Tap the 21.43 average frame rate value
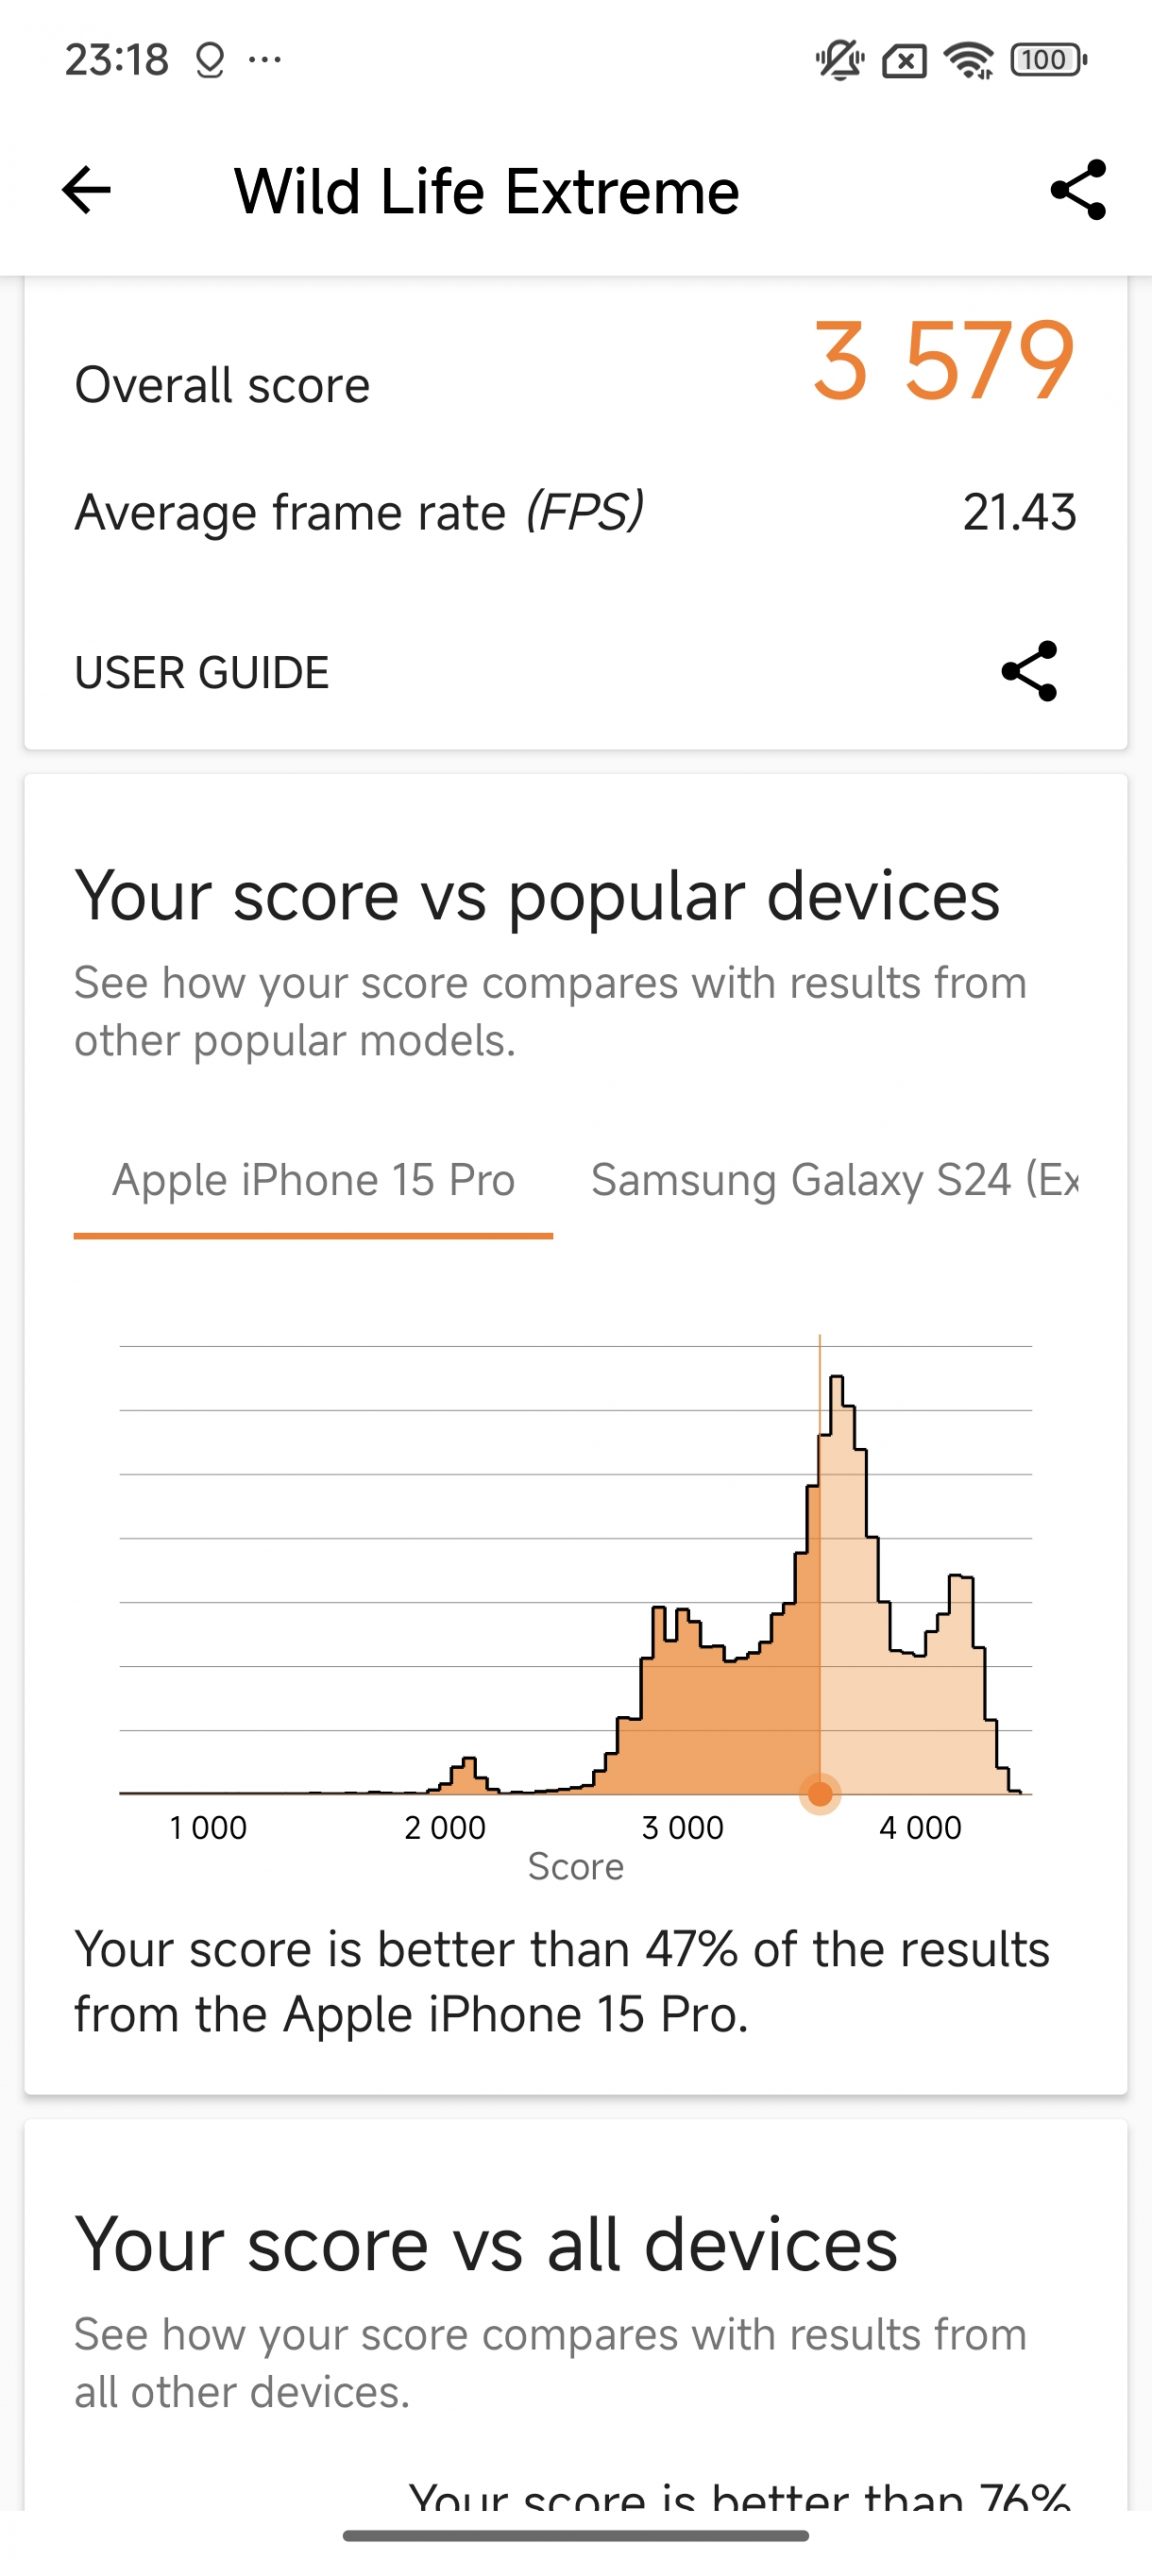The height and width of the screenshot is (2560, 1152). [1019, 512]
